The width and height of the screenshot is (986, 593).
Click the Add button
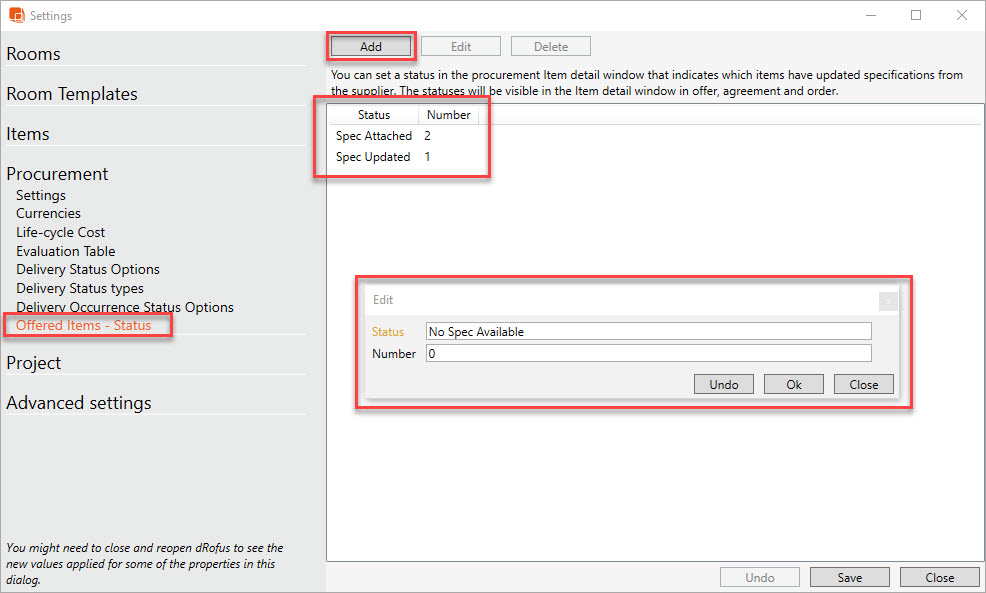[x=371, y=47]
